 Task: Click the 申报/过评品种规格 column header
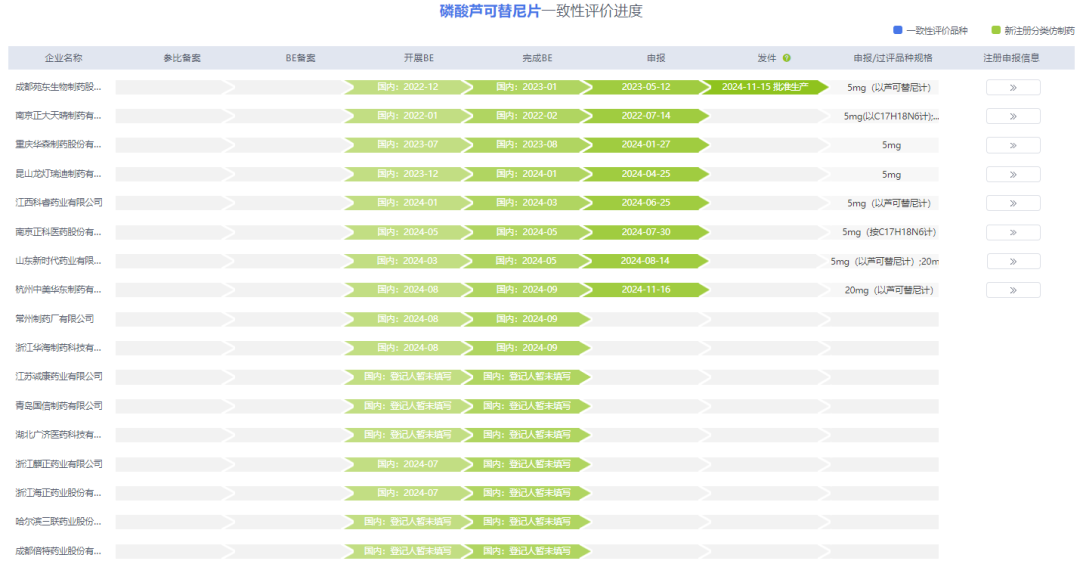pyautogui.click(x=893, y=58)
